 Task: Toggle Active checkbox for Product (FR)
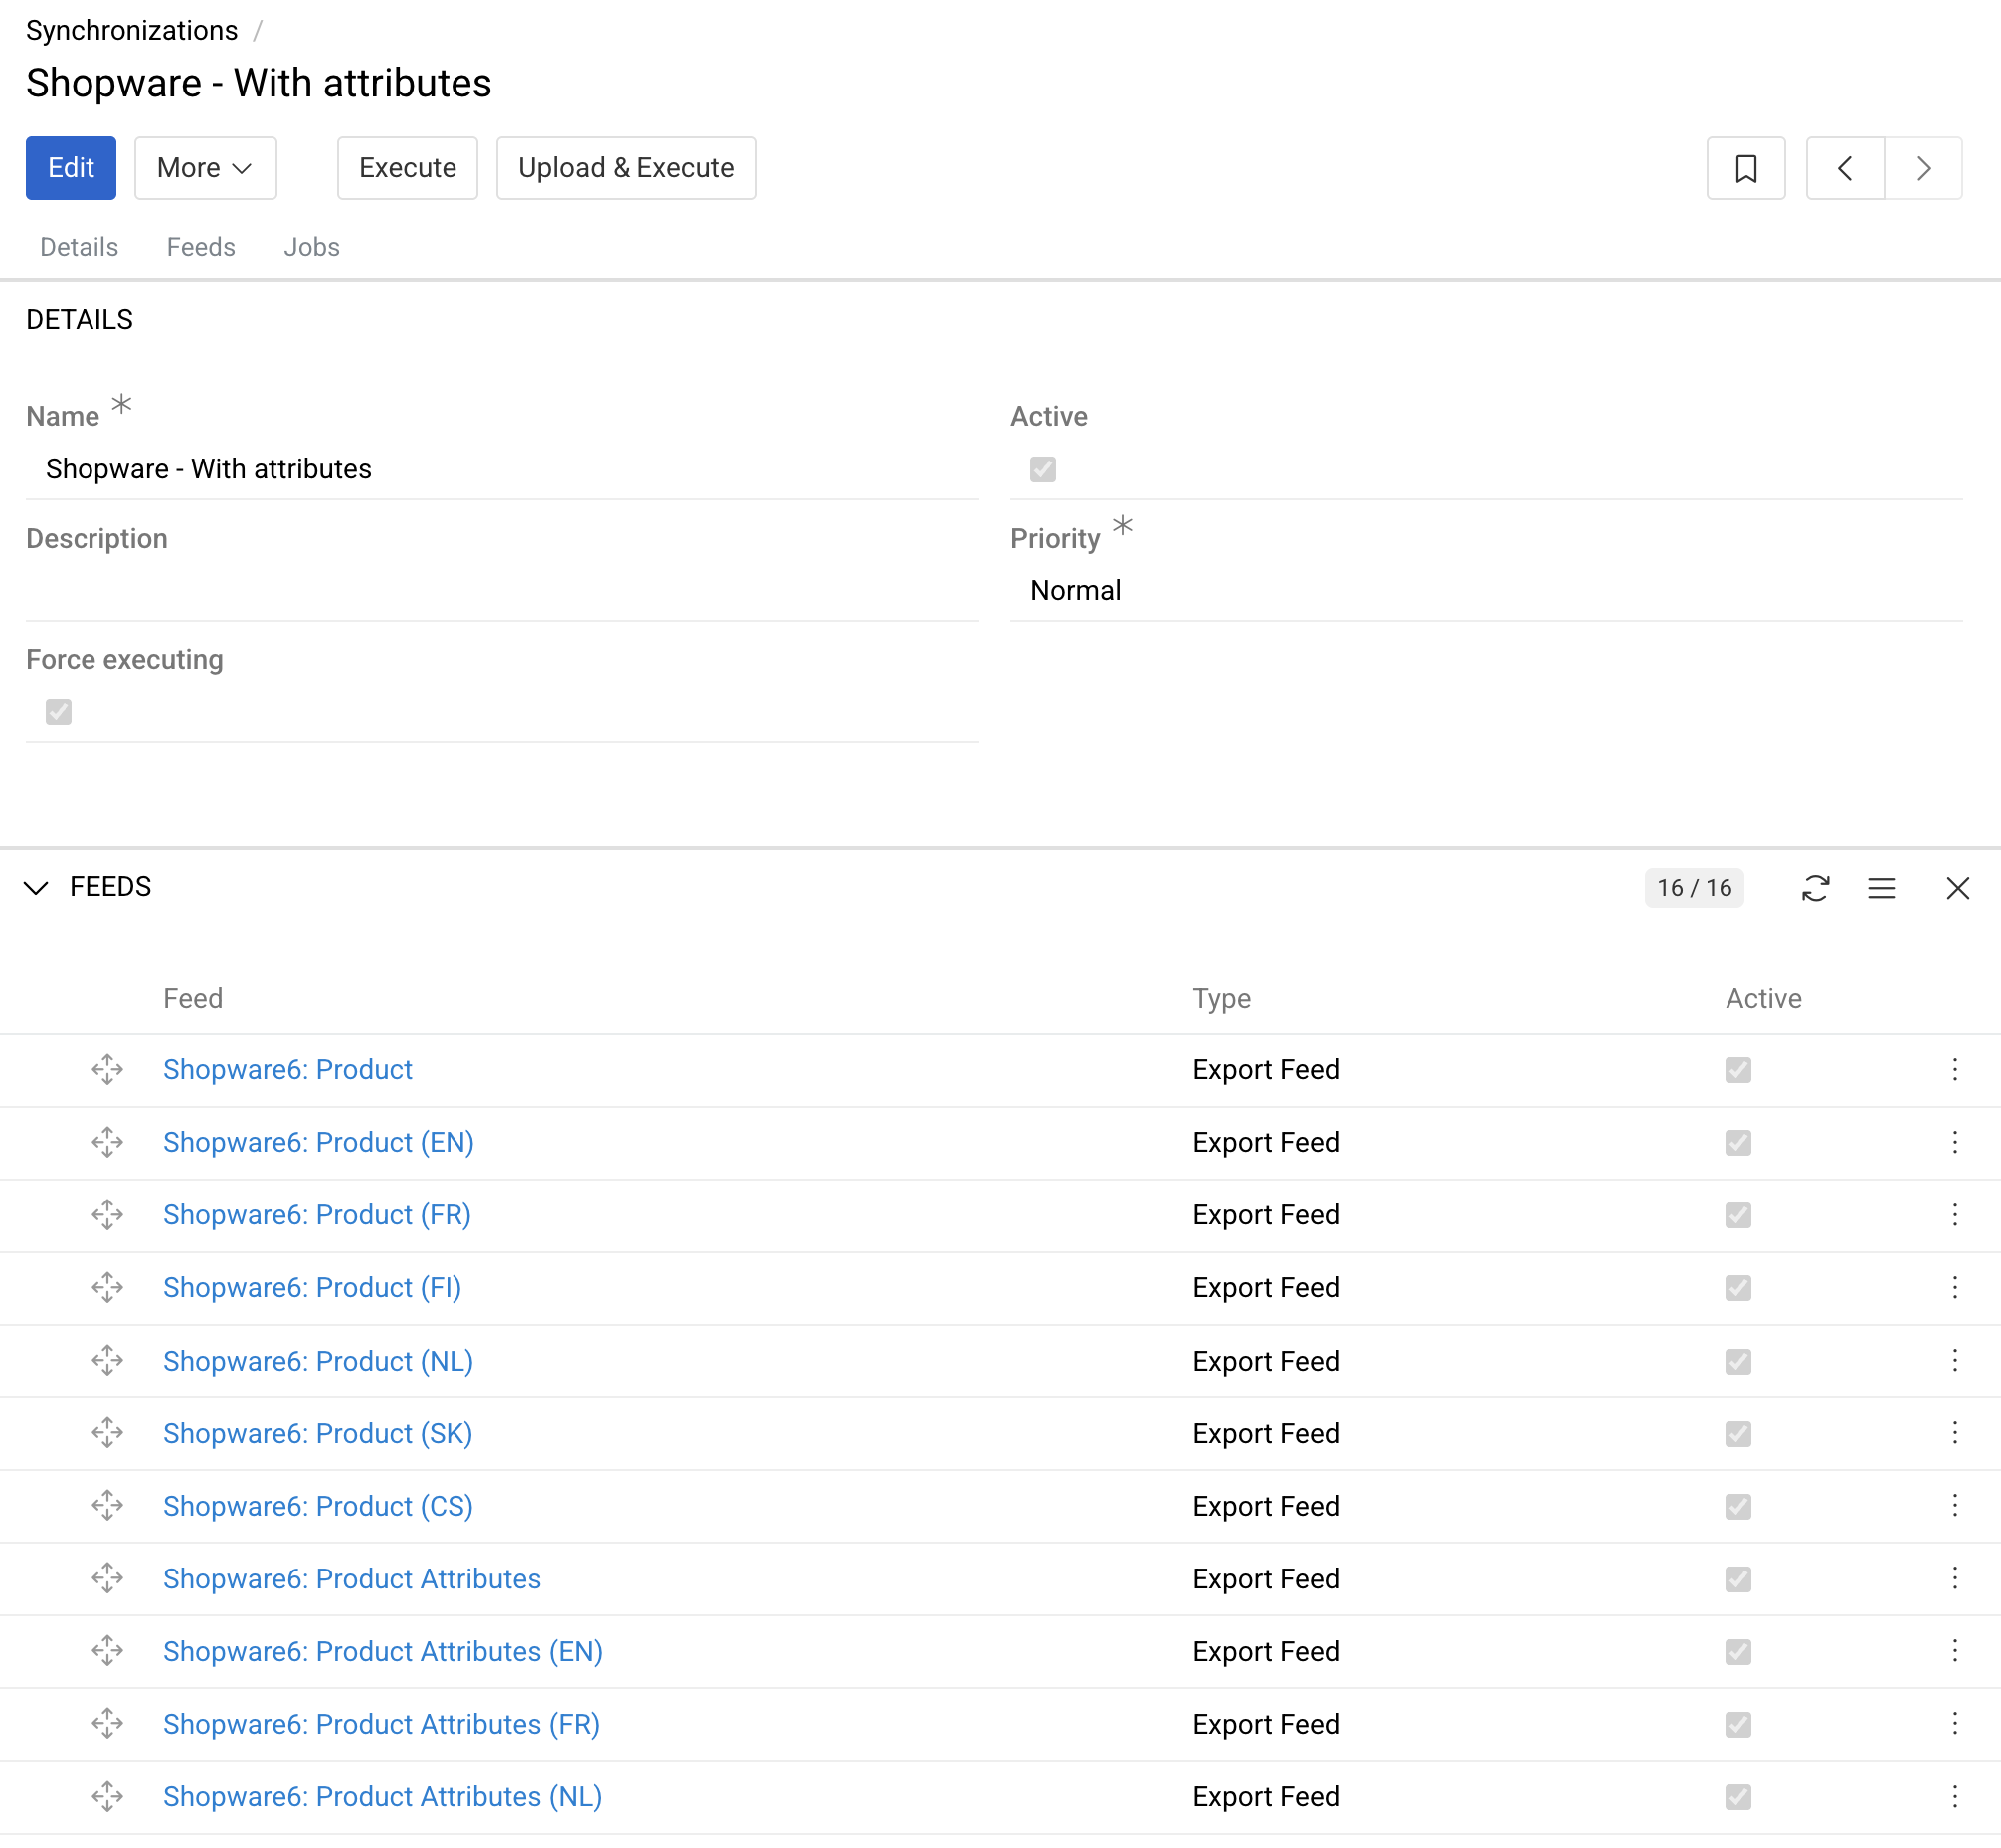coord(1738,1215)
